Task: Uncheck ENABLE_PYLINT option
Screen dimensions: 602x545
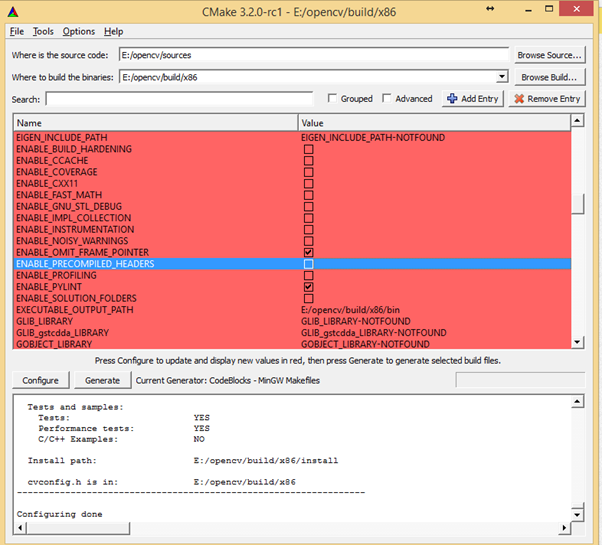Action: [x=308, y=287]
